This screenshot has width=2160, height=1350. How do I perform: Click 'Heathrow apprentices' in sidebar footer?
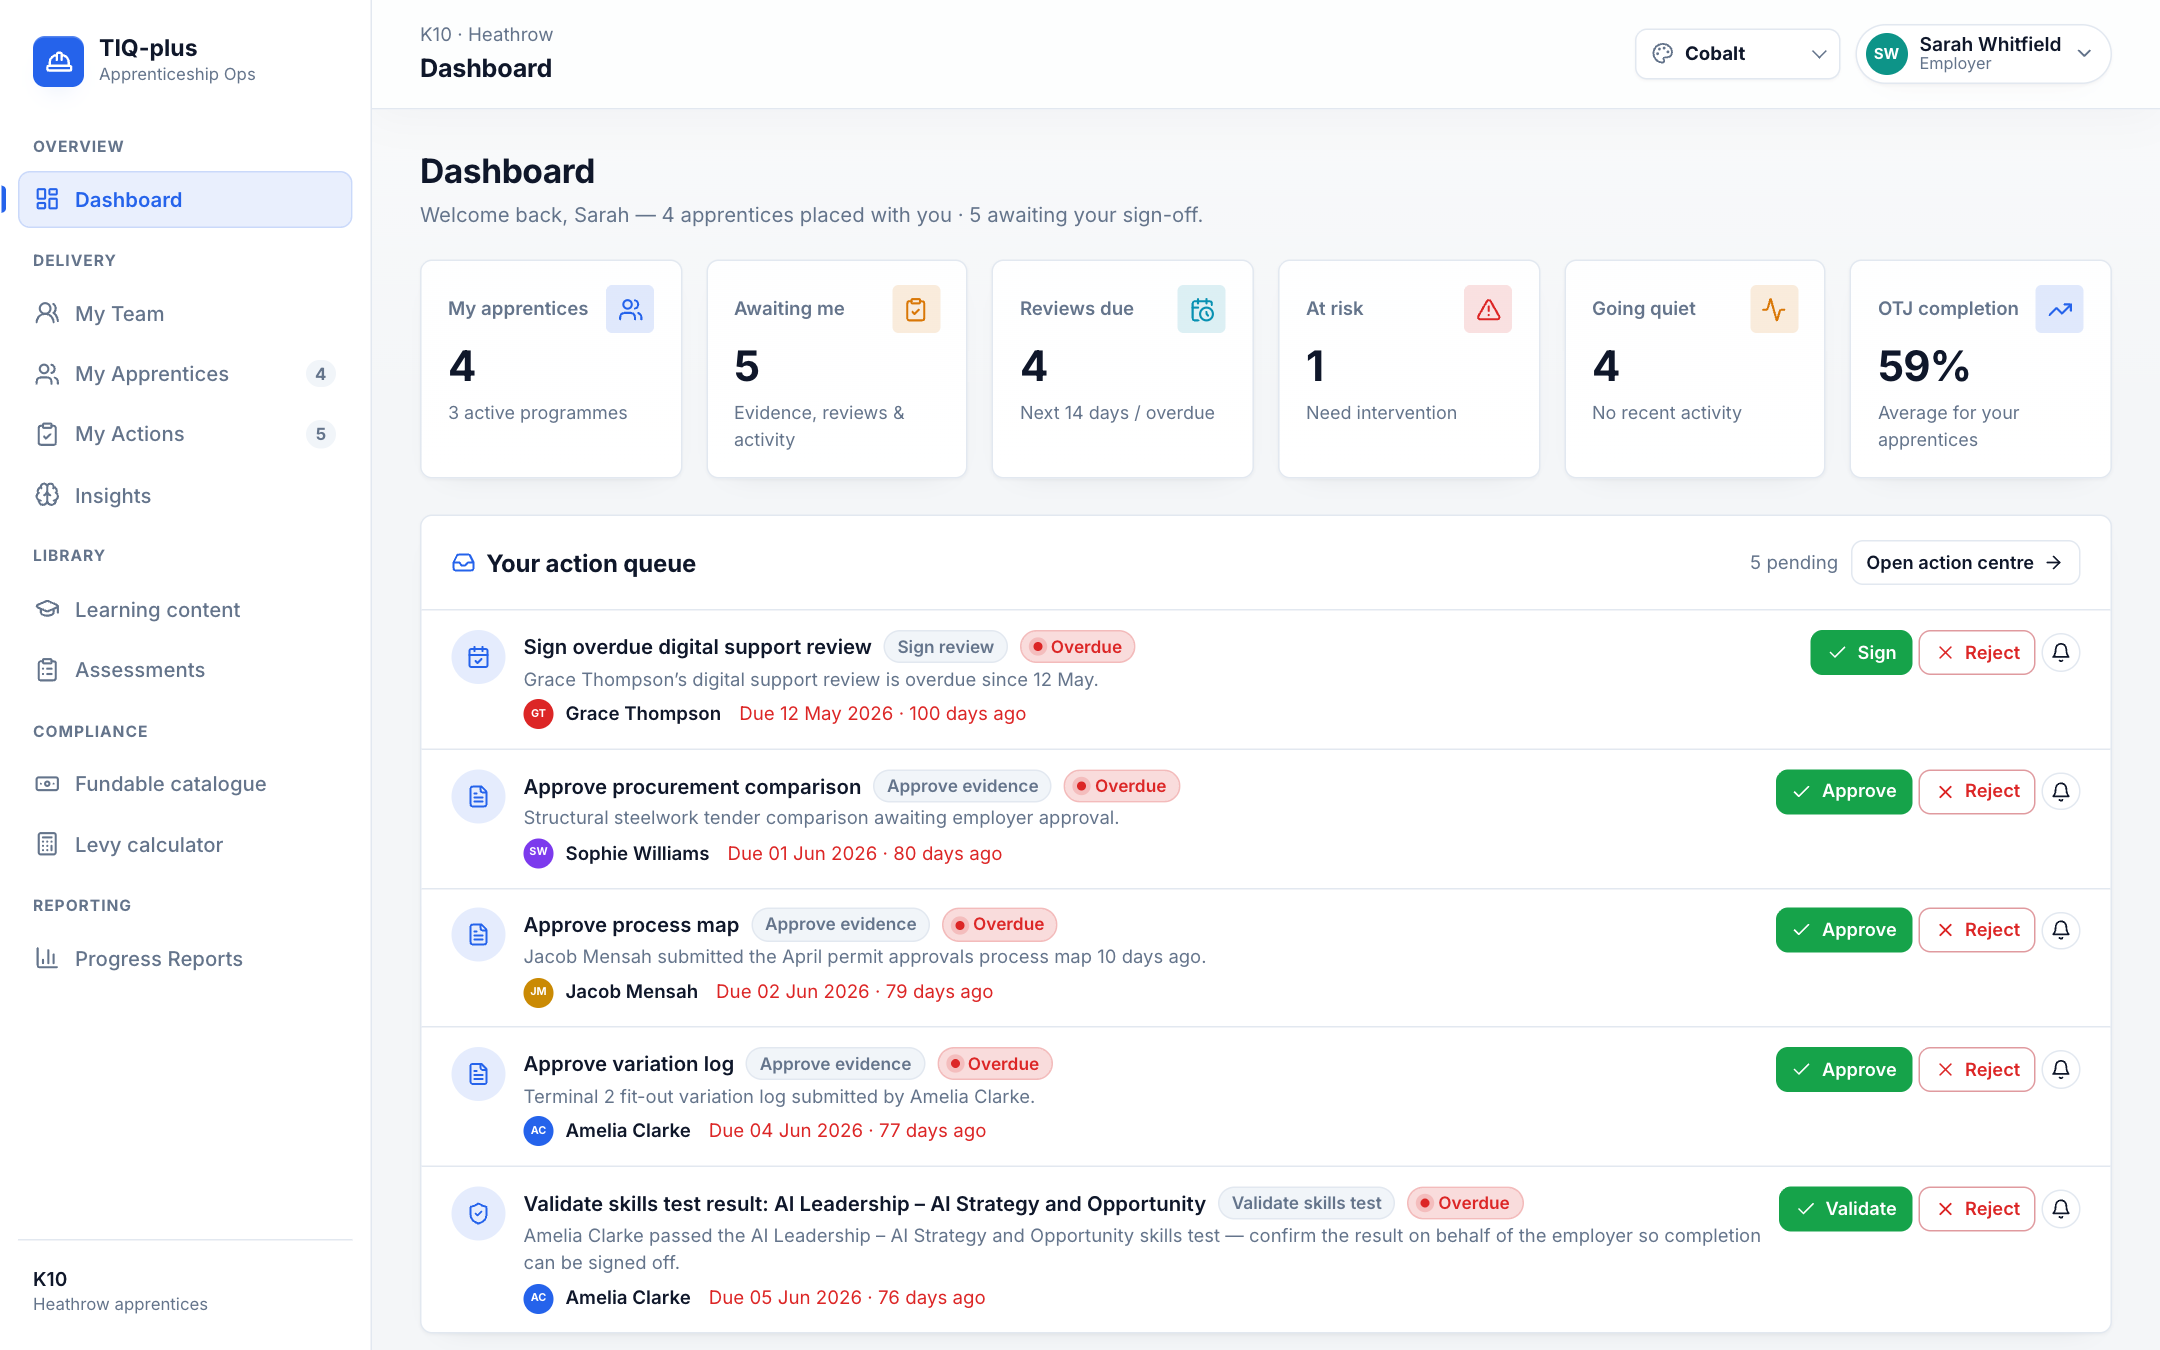point(120,1304)
